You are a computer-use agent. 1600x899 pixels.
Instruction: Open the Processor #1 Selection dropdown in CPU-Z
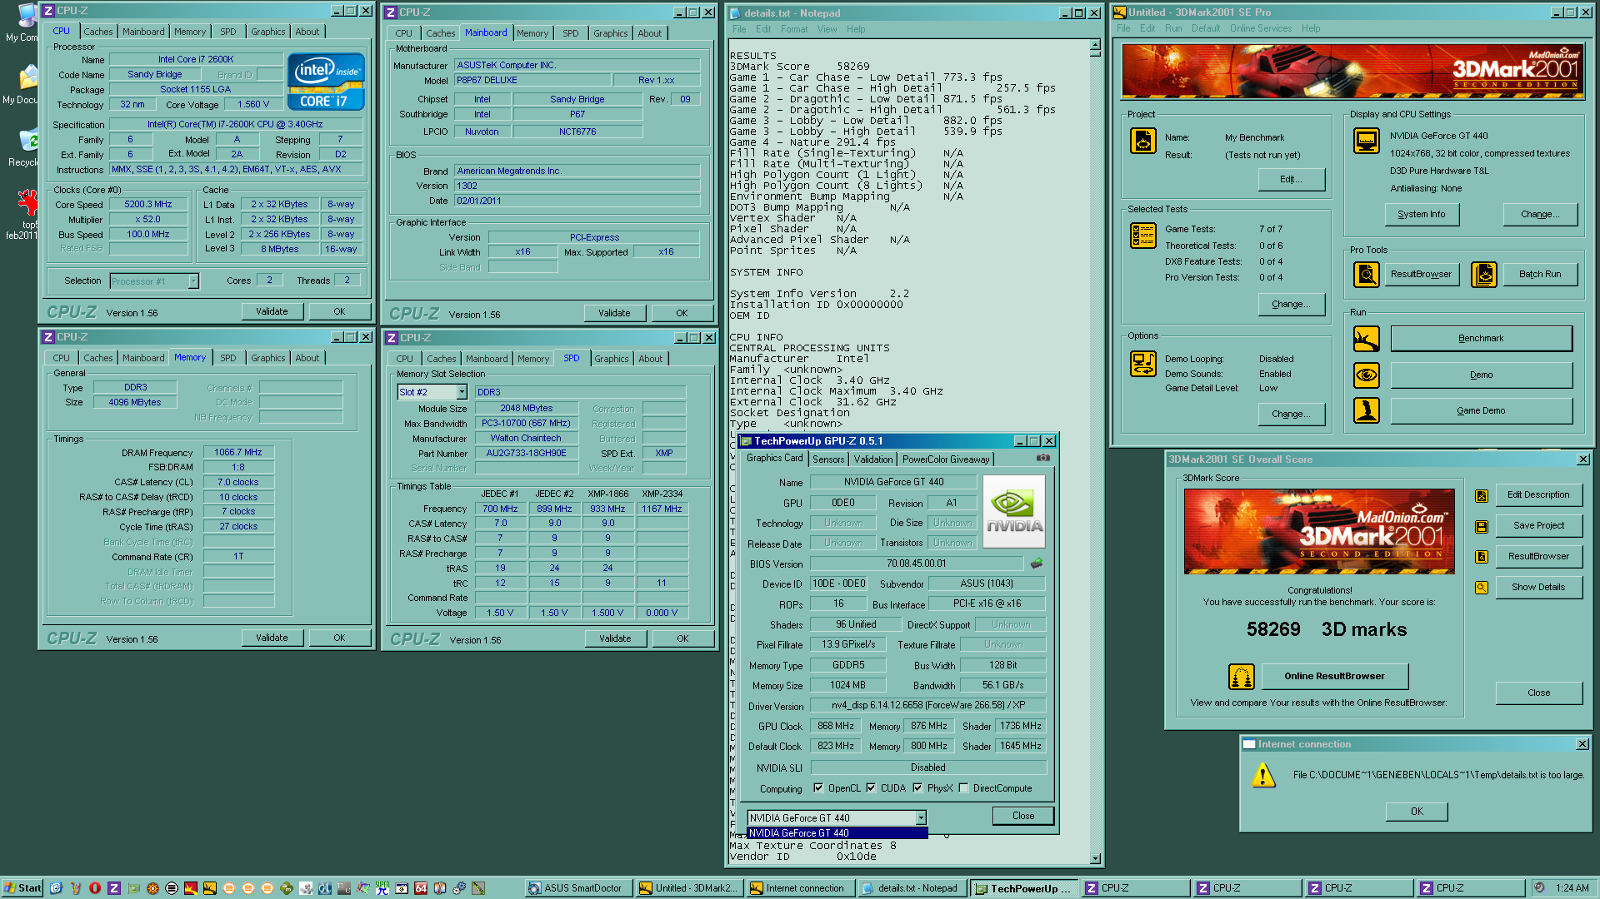point(193,281)
